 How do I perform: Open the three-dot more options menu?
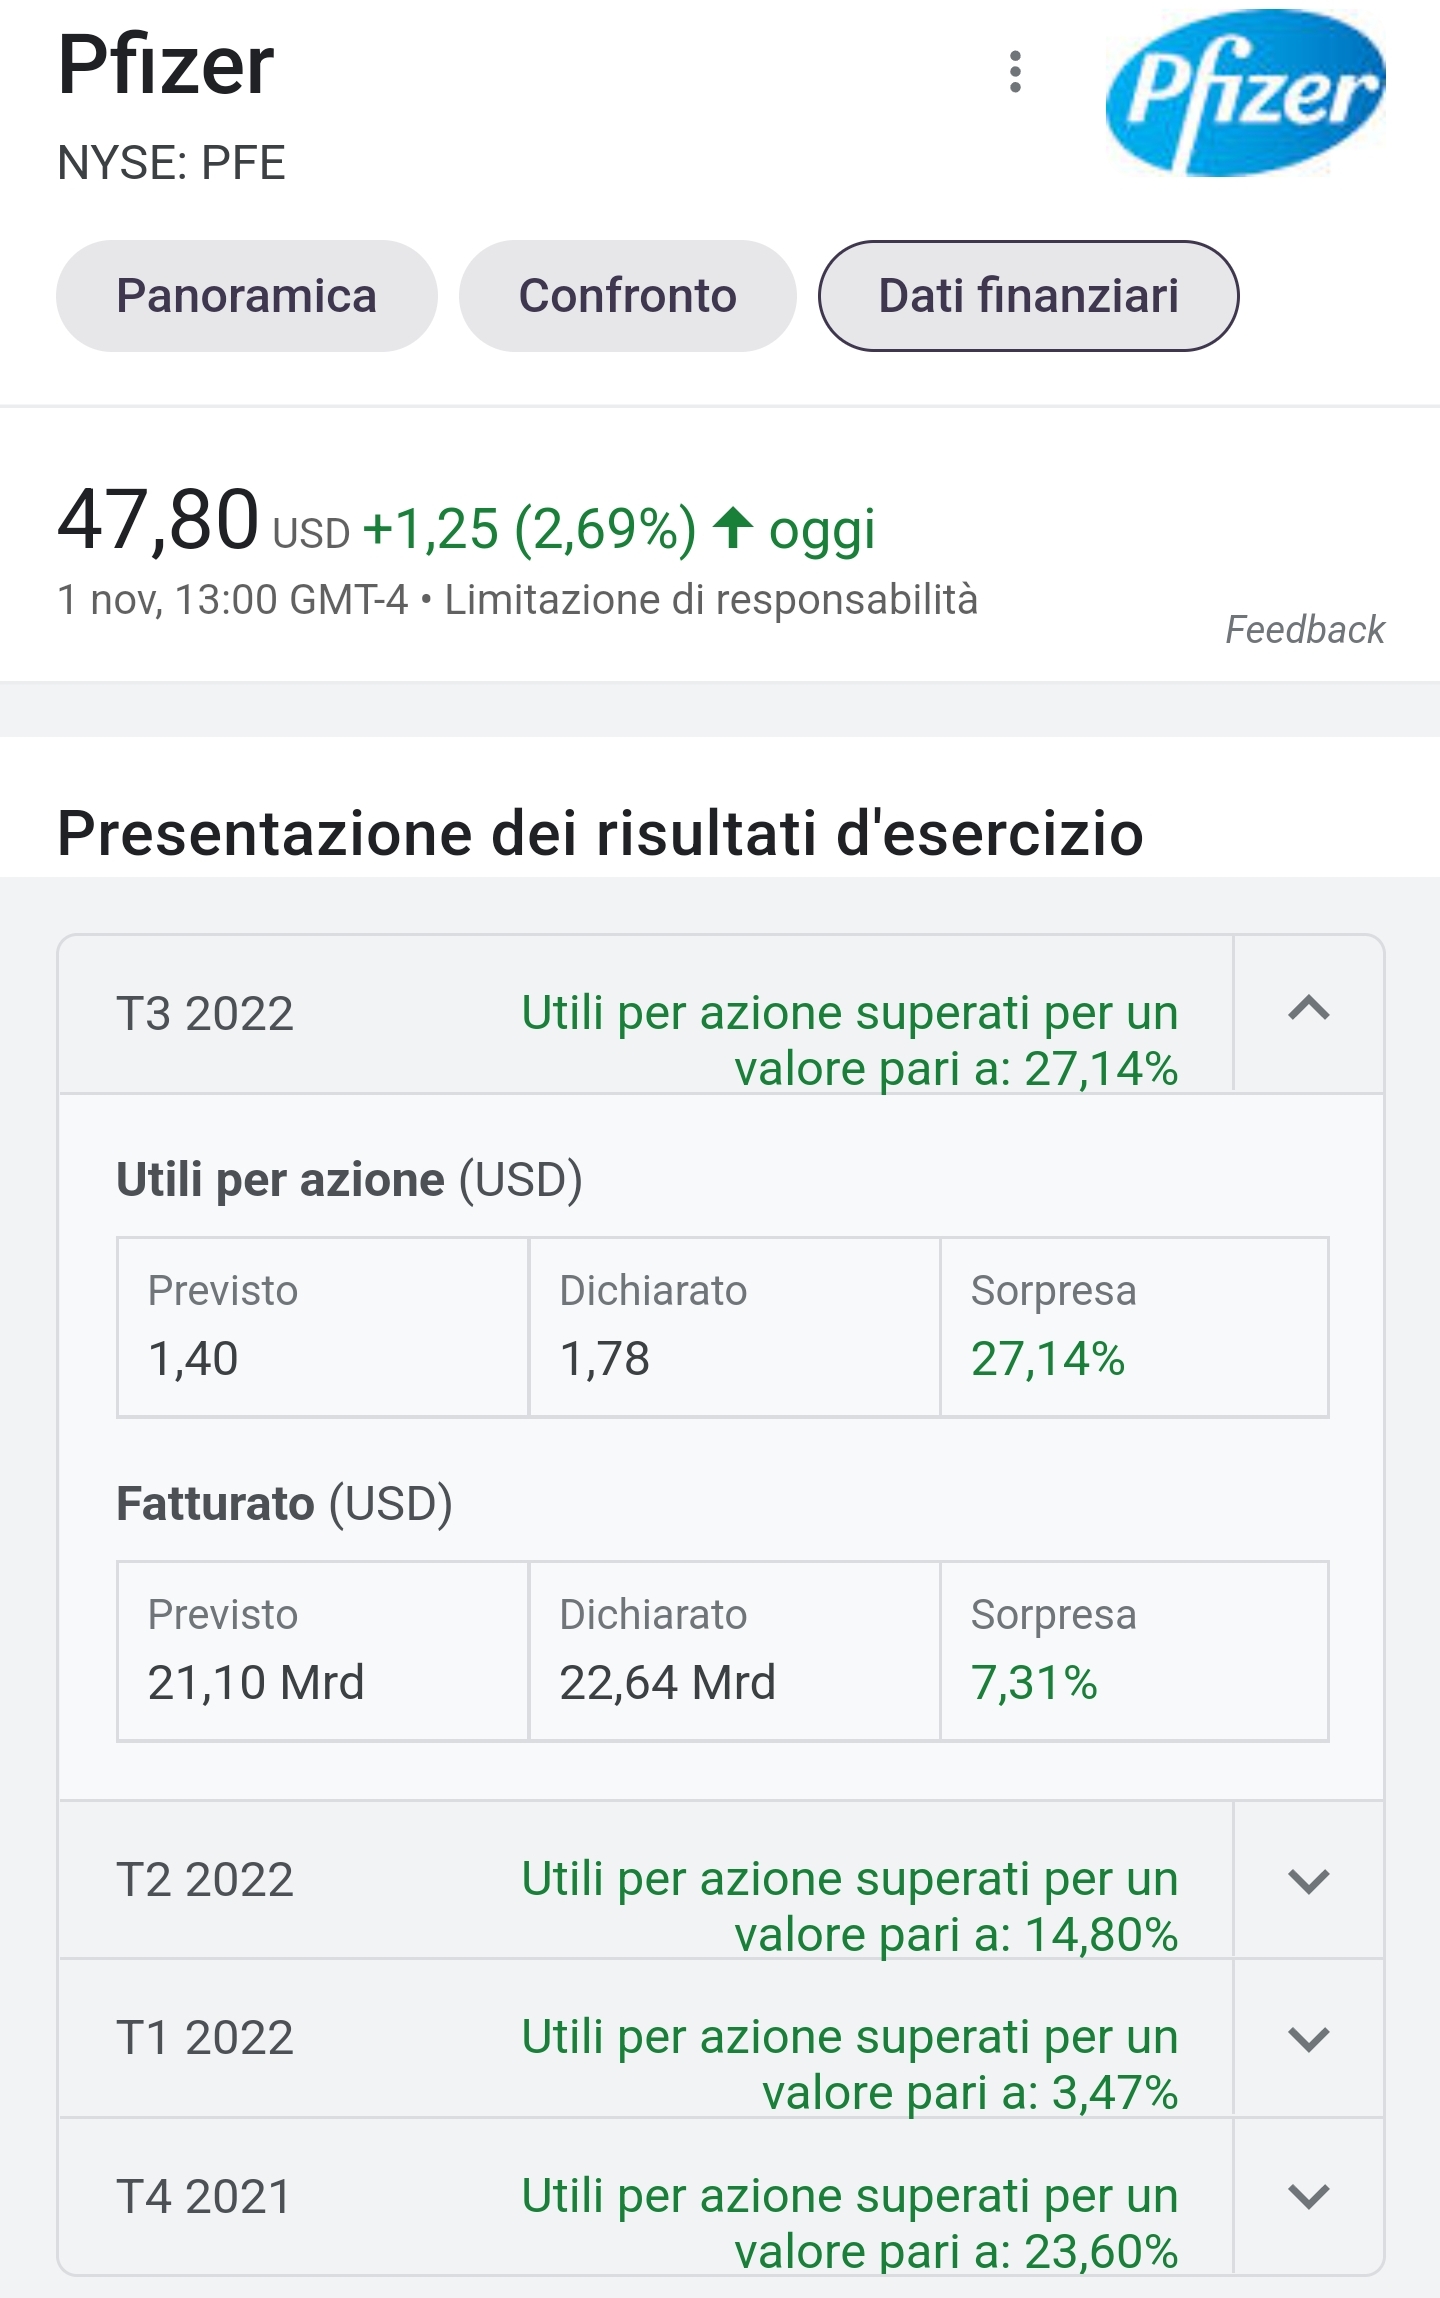click(x=1015, y=72)
